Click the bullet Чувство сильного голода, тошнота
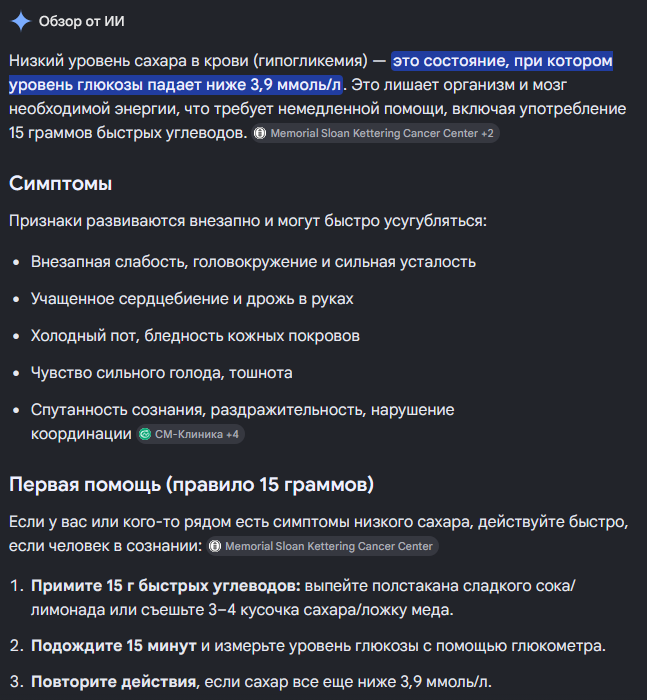The height and width of the screenshot is (700, 647). 162,373
